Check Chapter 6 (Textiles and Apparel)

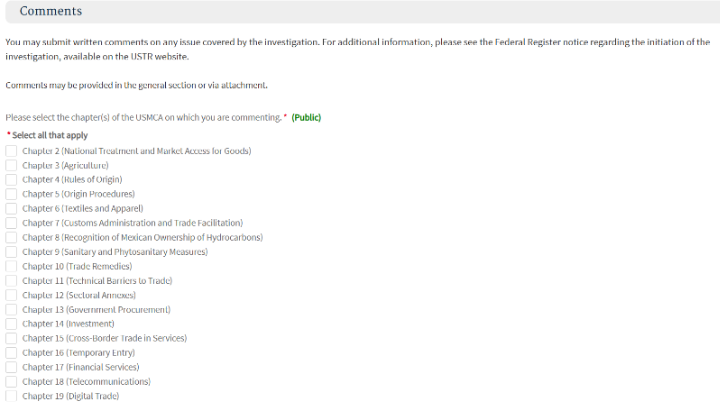coord(11,209)
